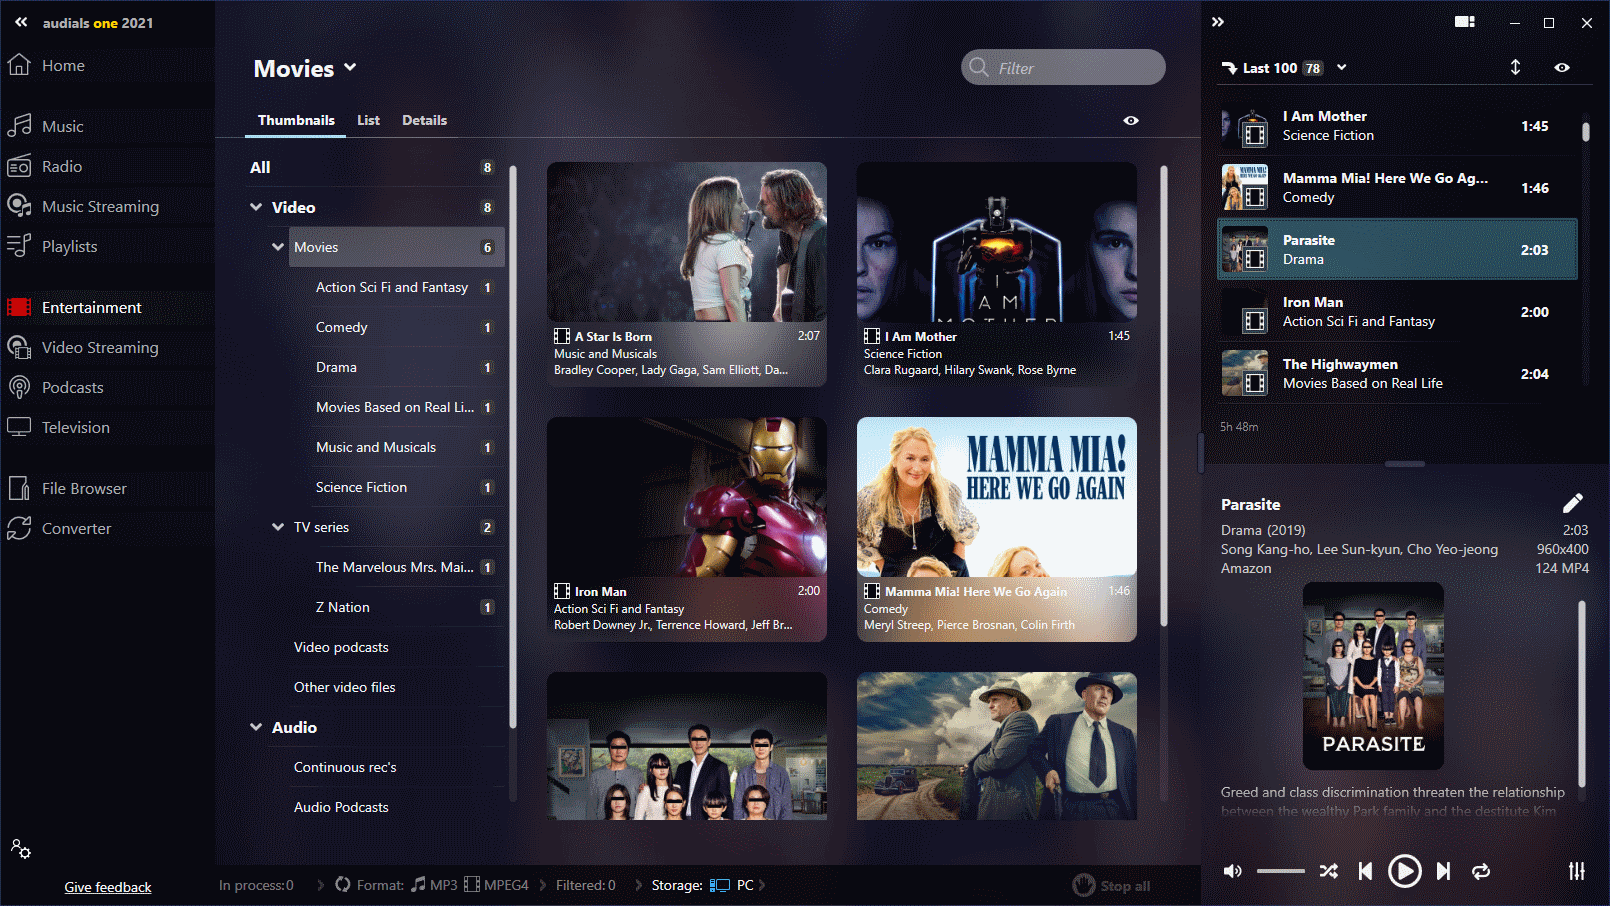This screenshot has height=906, width=1610.
Task: Collapse the TV series node
Action: click(x=278, y=527)
